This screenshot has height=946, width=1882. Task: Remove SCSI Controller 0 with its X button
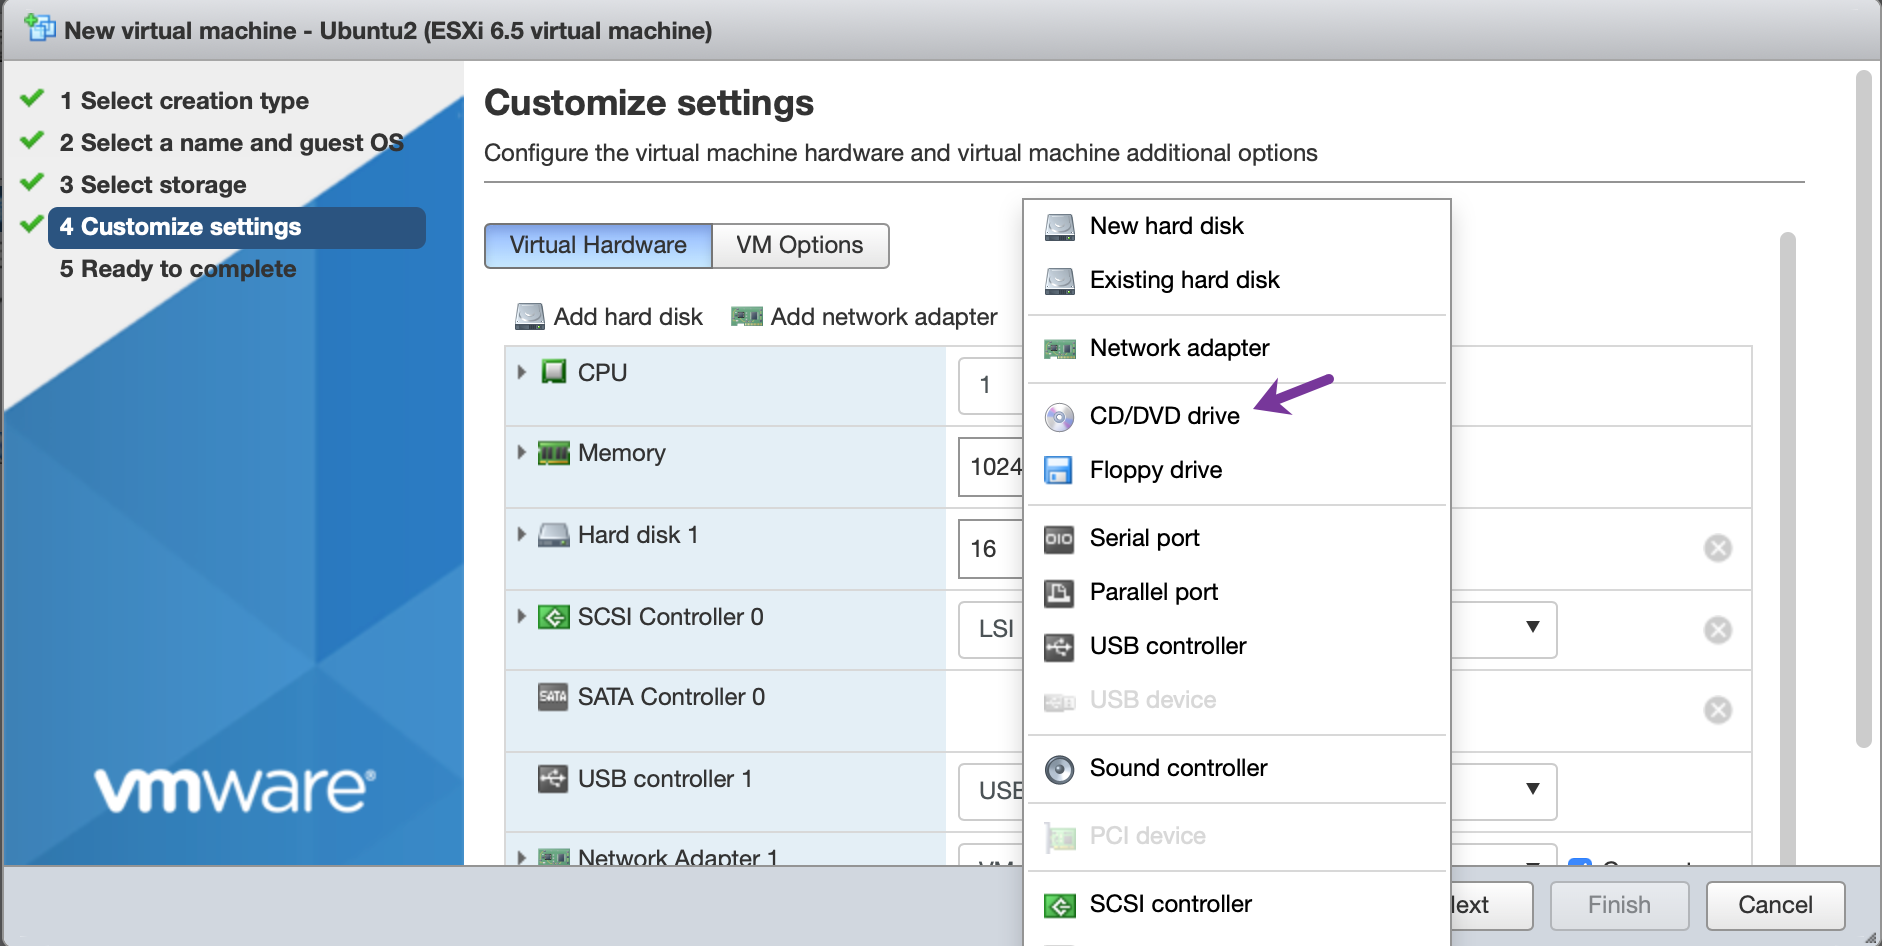(1717, 630)
